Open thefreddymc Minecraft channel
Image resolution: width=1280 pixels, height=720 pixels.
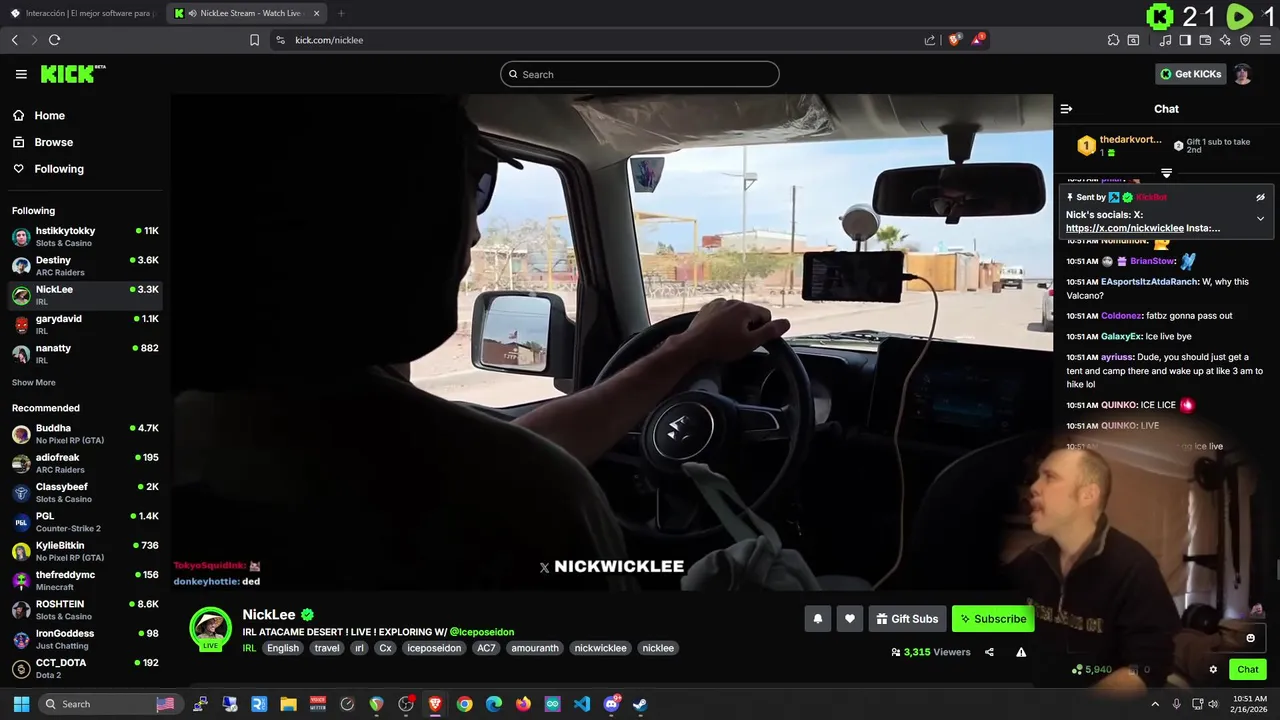85,580
